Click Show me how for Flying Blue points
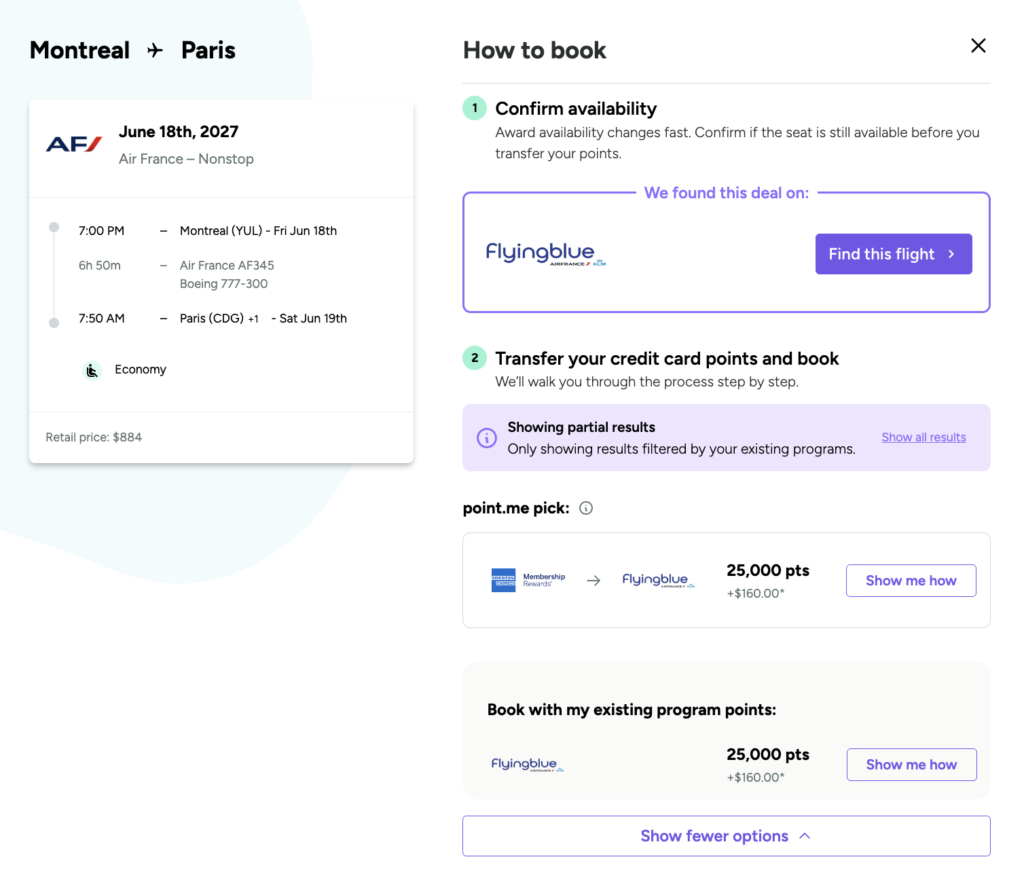 [911, 764]
